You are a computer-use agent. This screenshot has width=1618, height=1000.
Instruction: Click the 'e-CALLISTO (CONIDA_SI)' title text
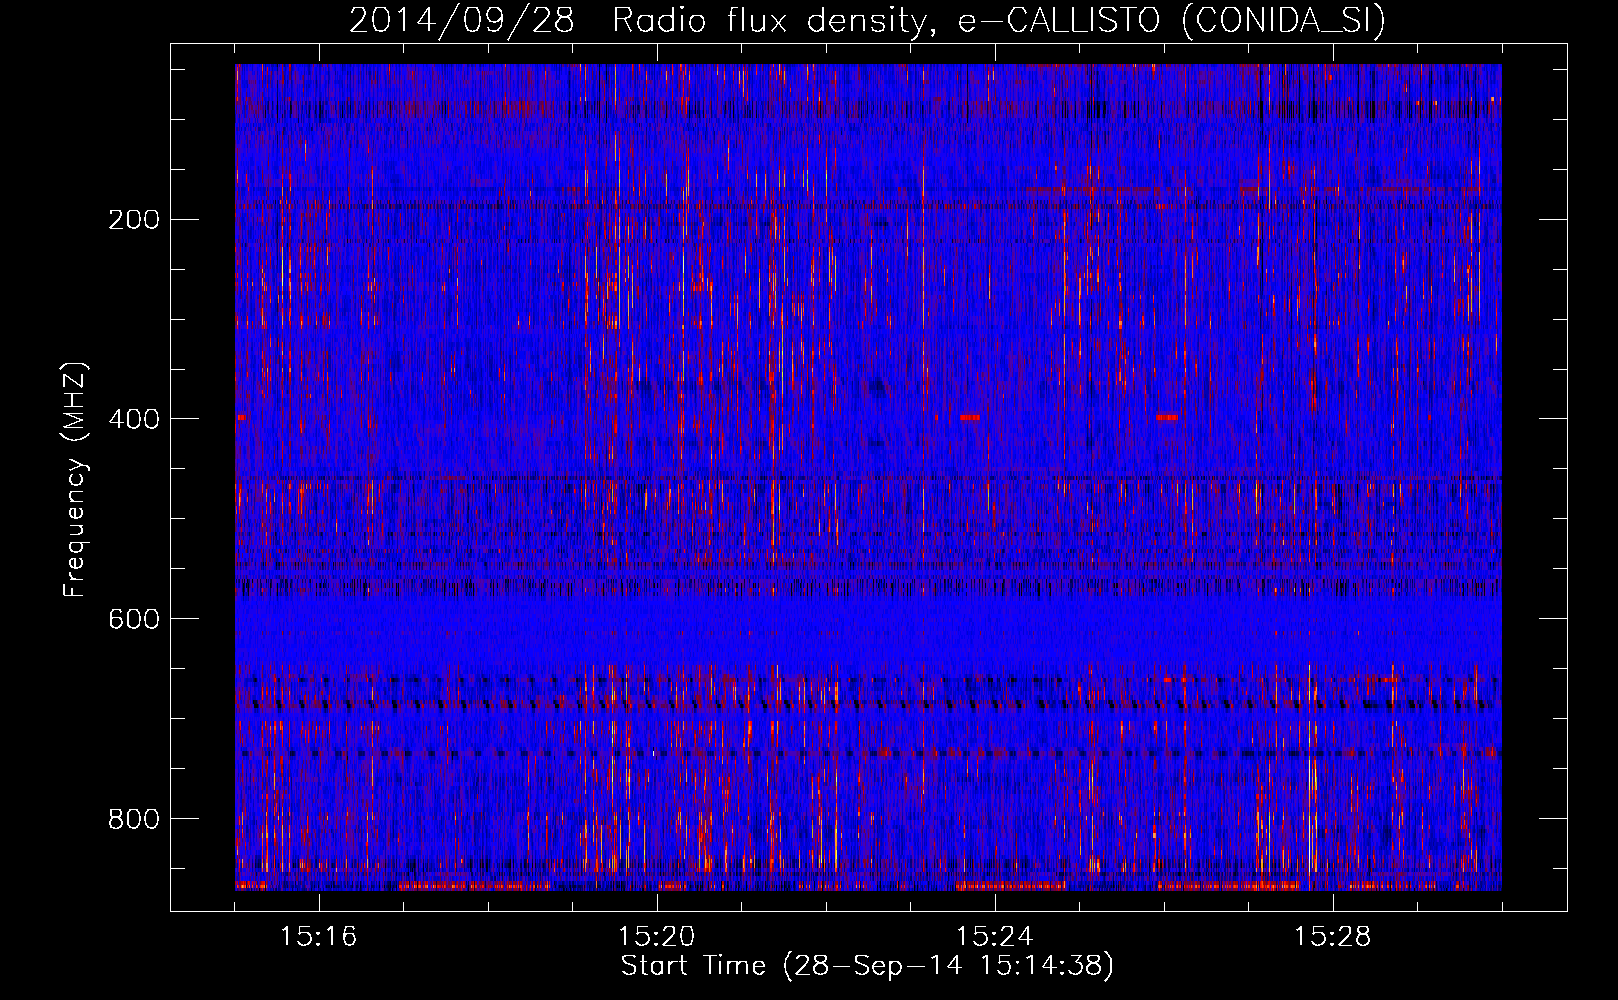[x=1172, y=21]
